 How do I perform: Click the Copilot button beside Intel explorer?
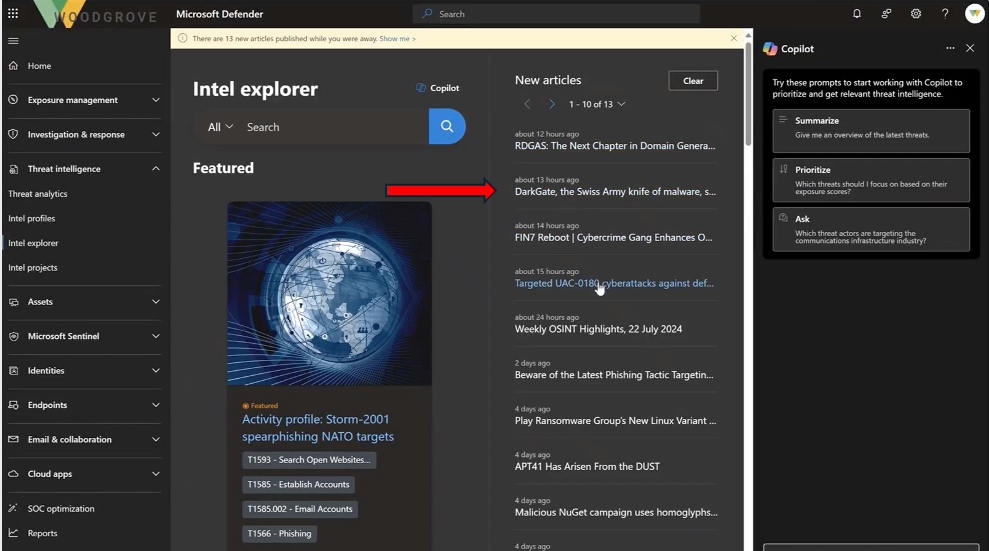point(437,88)
